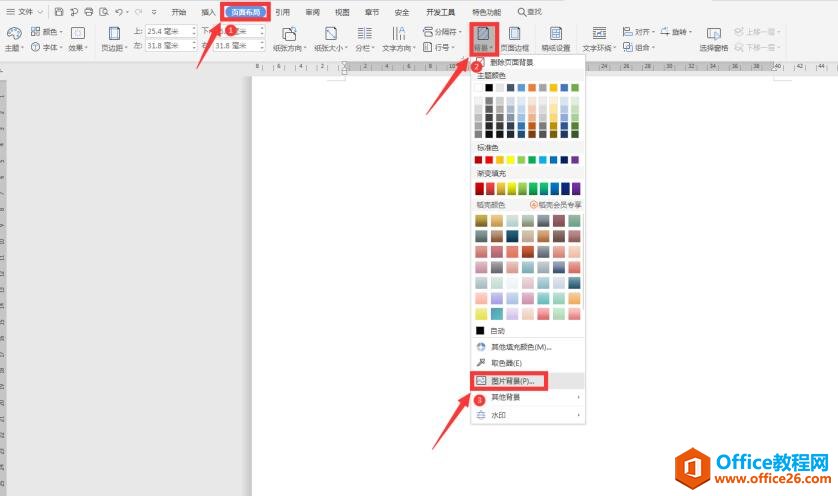
Task: Click the 稿纸设置 (Manuscript Paper) icon
Action: pos(556,38)
